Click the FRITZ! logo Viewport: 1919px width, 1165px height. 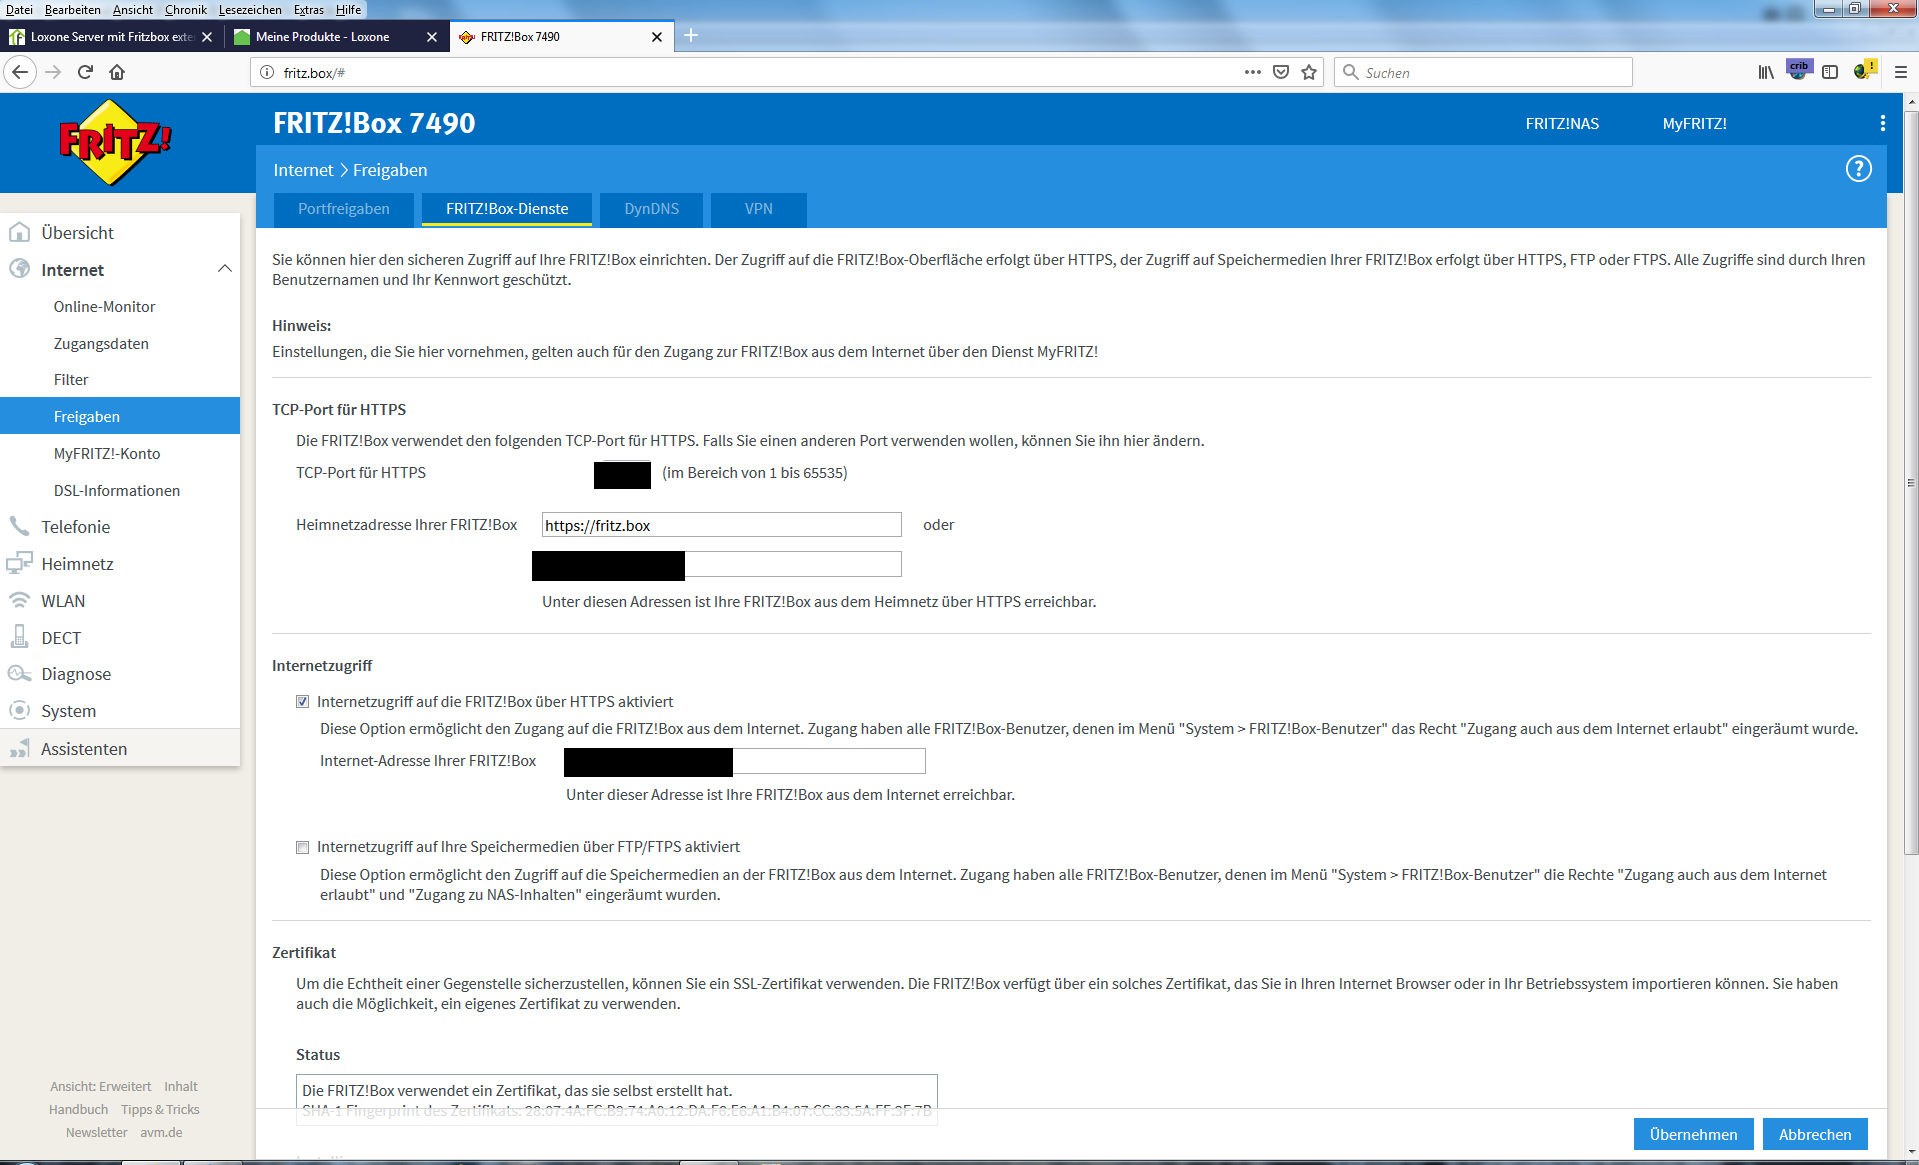(115, 142)
